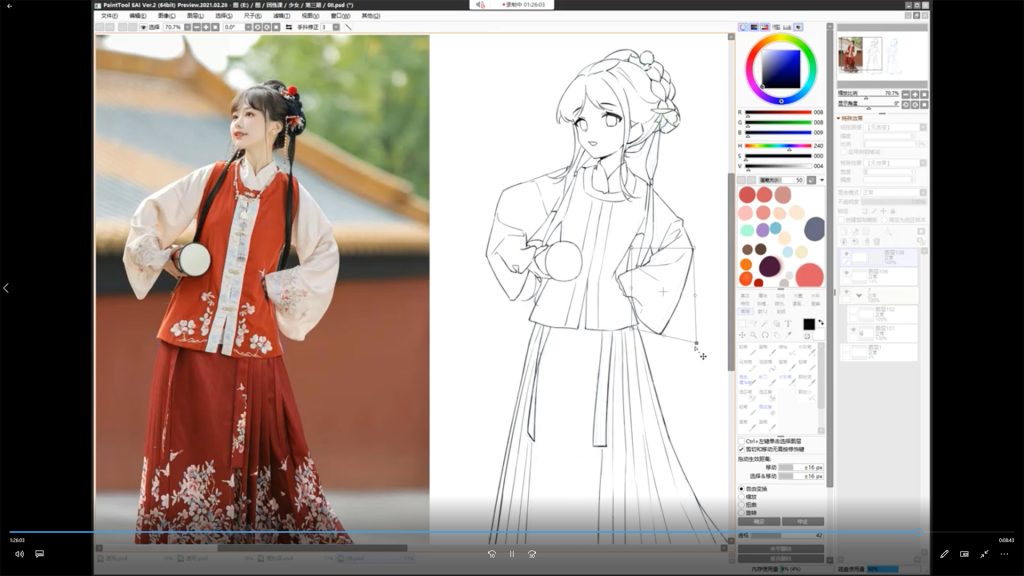Uncheck the 剪切和移动无需按修饰键 checkbox
Viewport: 1024px width, 576px height.
[x=741, y=450]
